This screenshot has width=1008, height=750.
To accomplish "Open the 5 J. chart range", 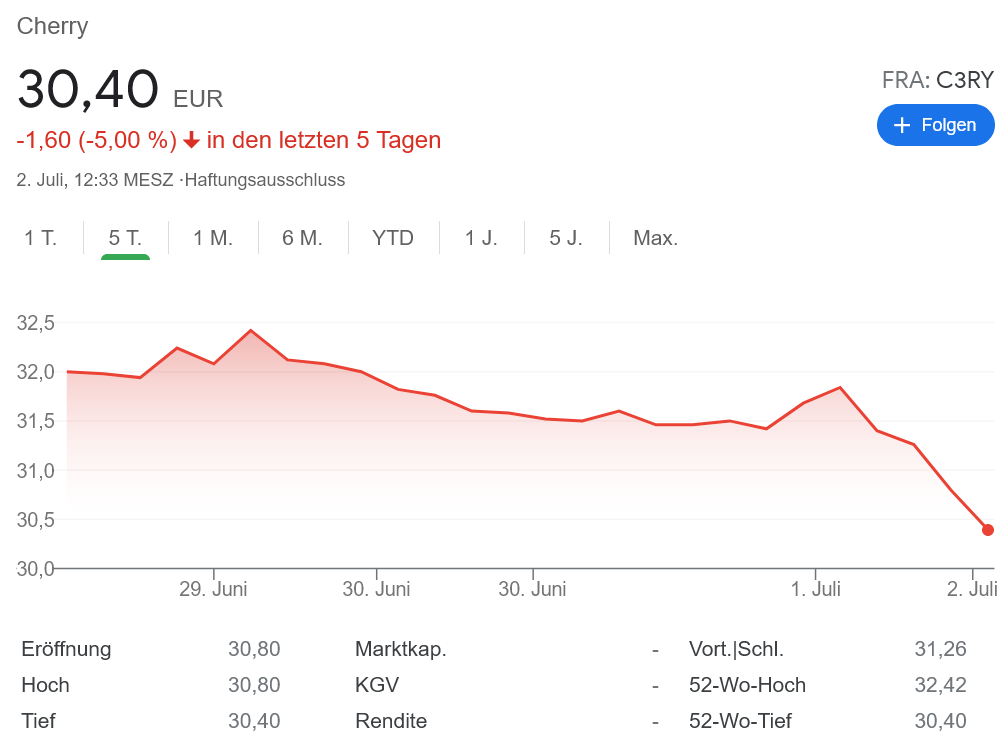I will coord(566,239).
